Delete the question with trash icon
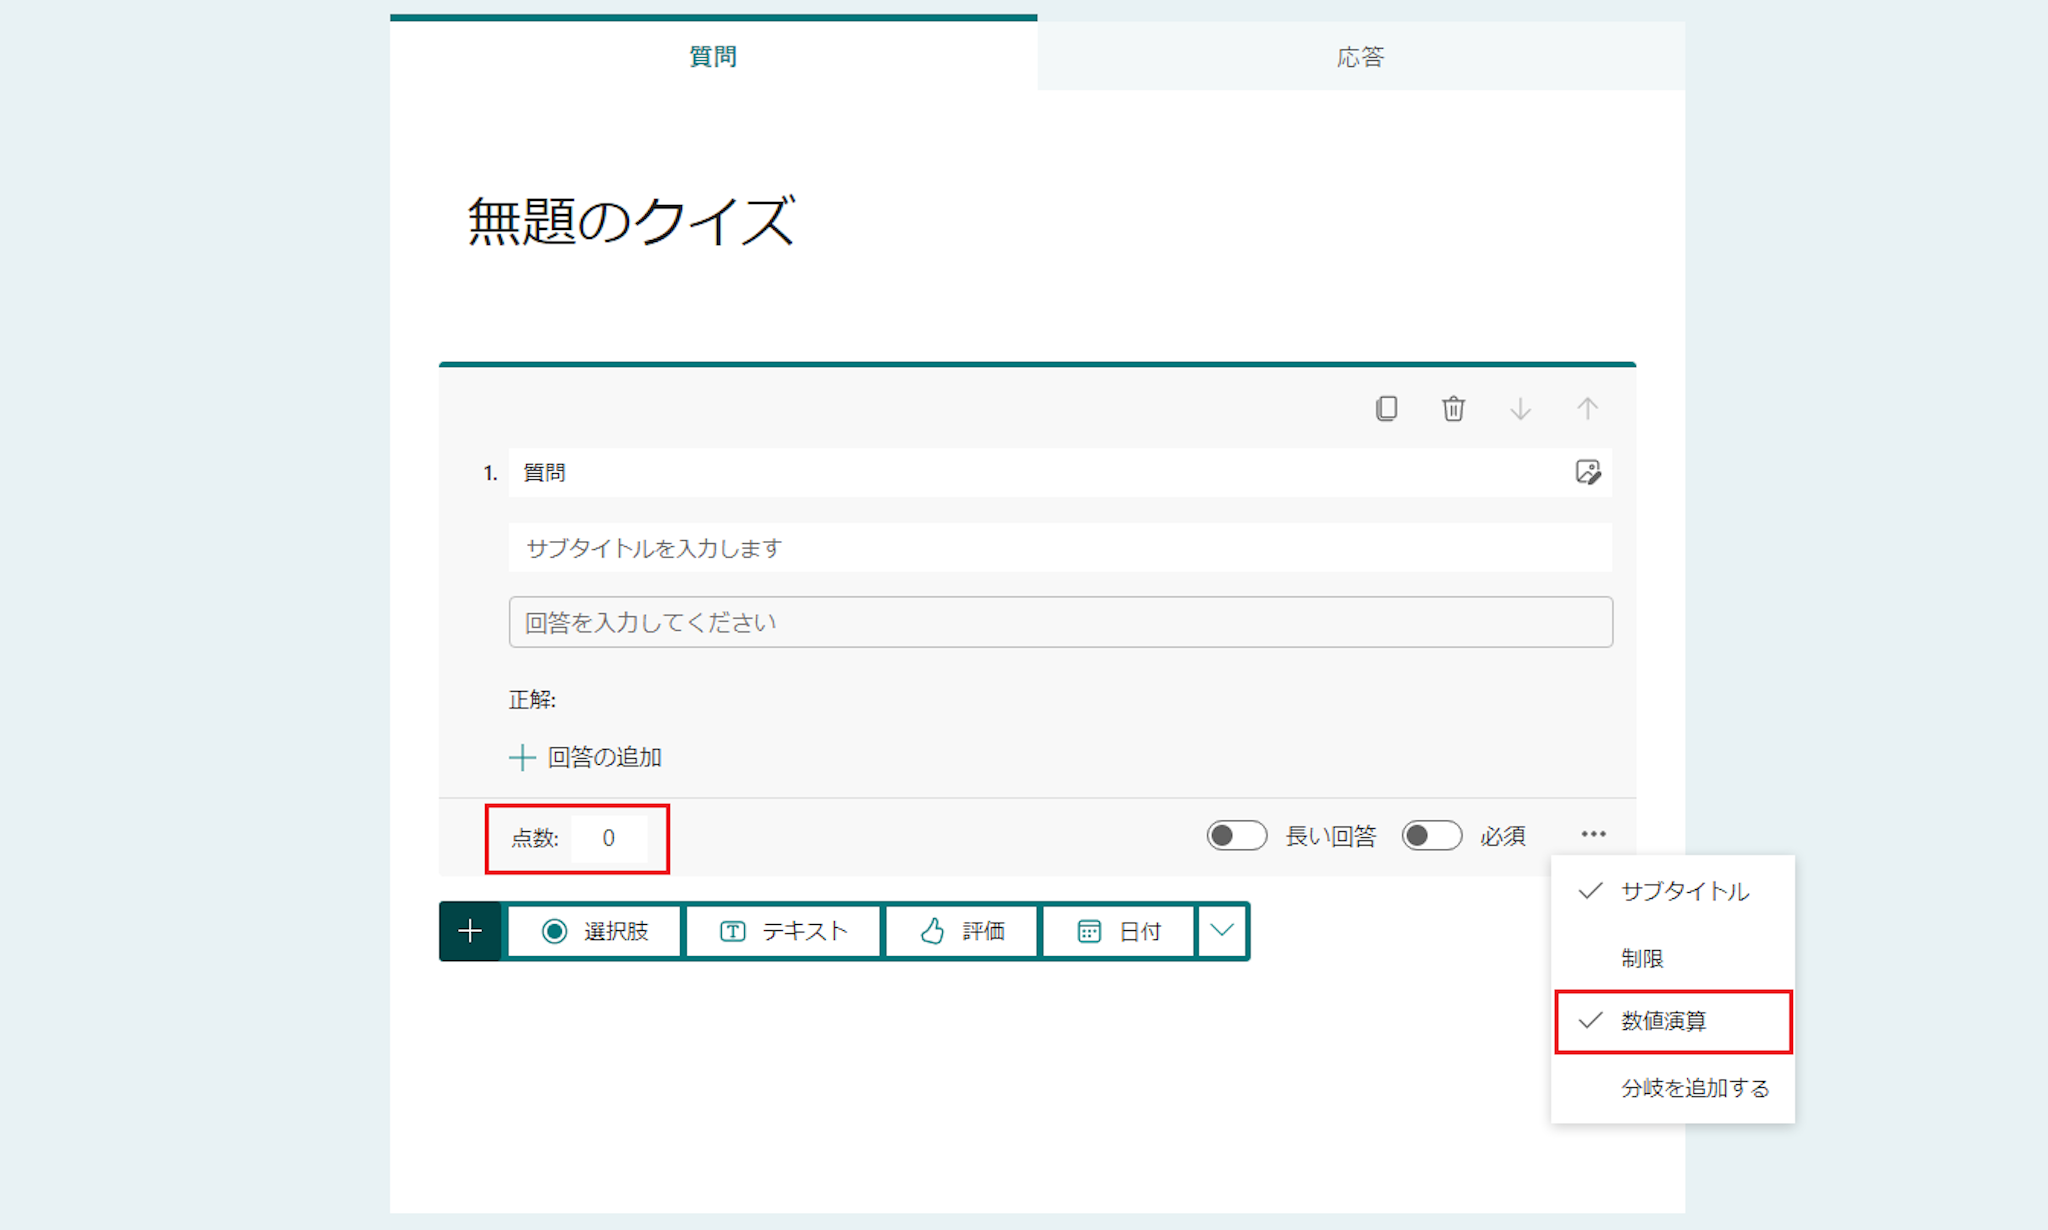The width and height of the screenshot is (2048, 1230). pyautogui.click(x=1453, y=409)
